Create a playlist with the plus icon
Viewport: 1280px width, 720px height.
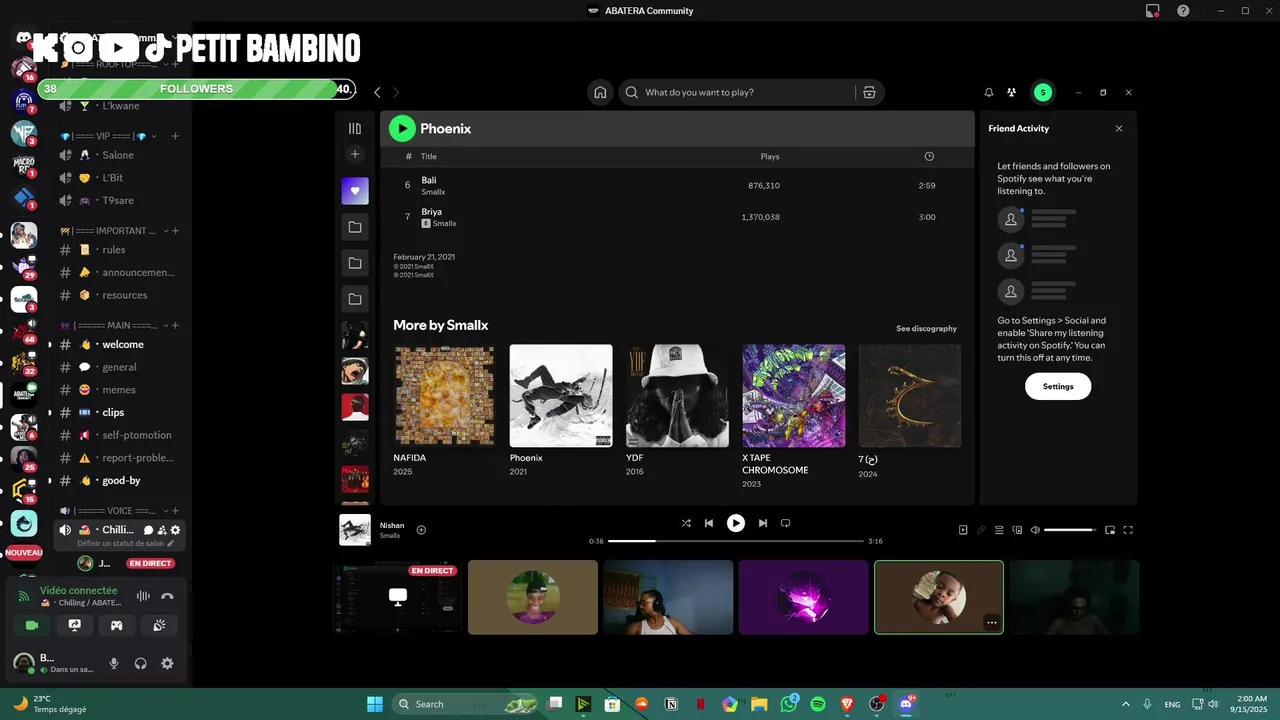pyautogui.click(x=354, y=154)
